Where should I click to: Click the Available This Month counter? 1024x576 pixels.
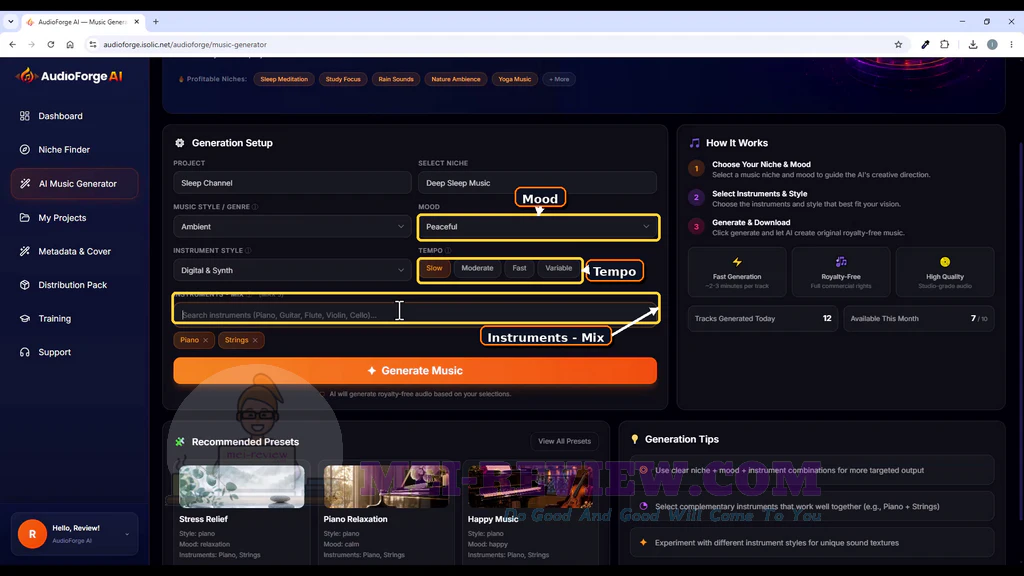(x=918, y=319)
